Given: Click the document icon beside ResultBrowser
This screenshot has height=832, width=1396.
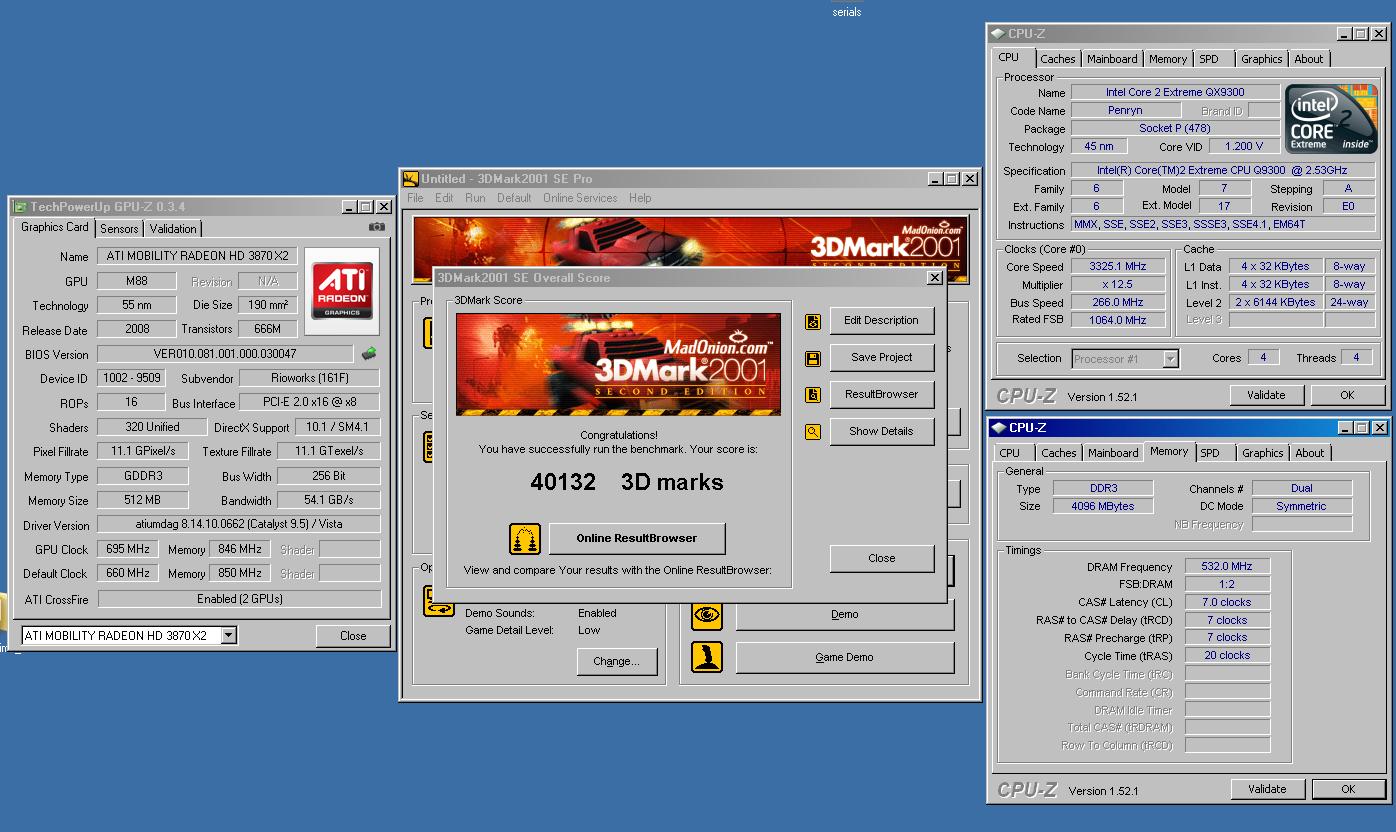Looking at the screenshot, I should click(x=813, y=395).
